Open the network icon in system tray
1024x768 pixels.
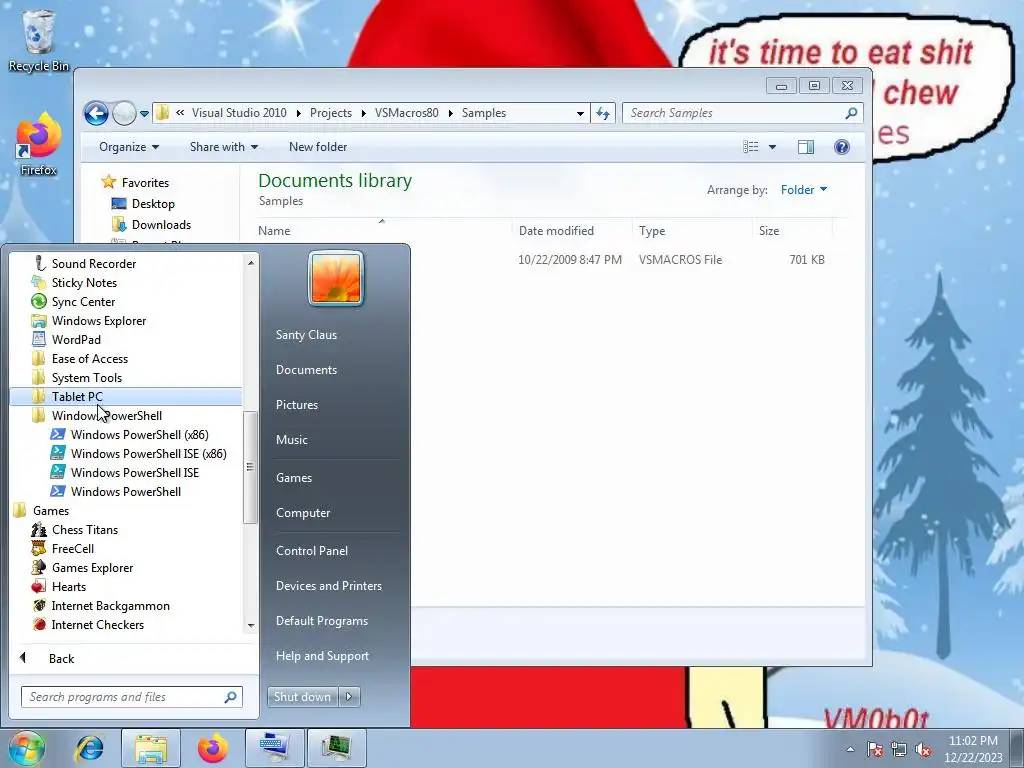click(899, 750)
